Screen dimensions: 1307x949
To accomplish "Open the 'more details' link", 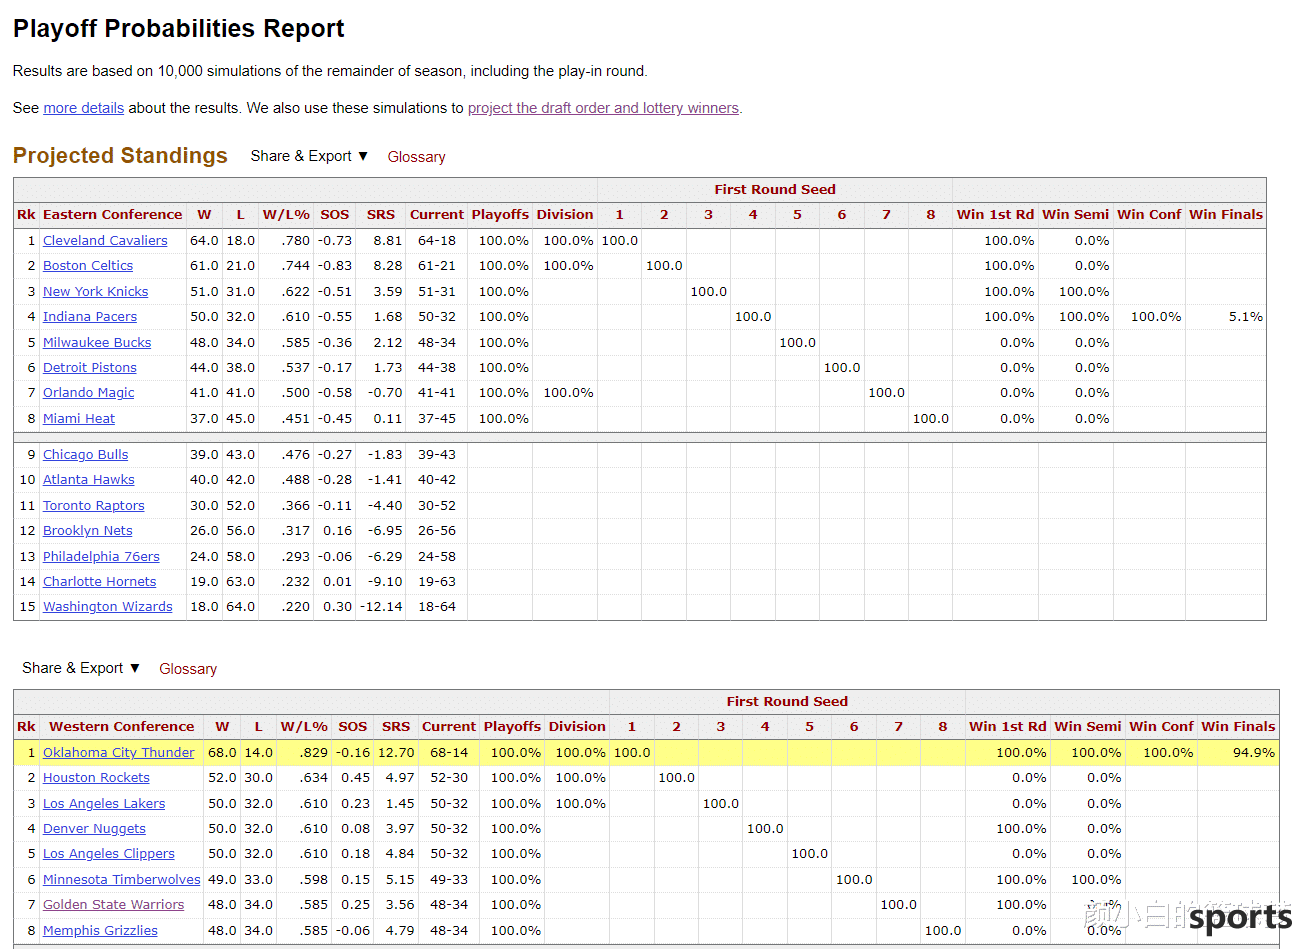I will [83, 108].
